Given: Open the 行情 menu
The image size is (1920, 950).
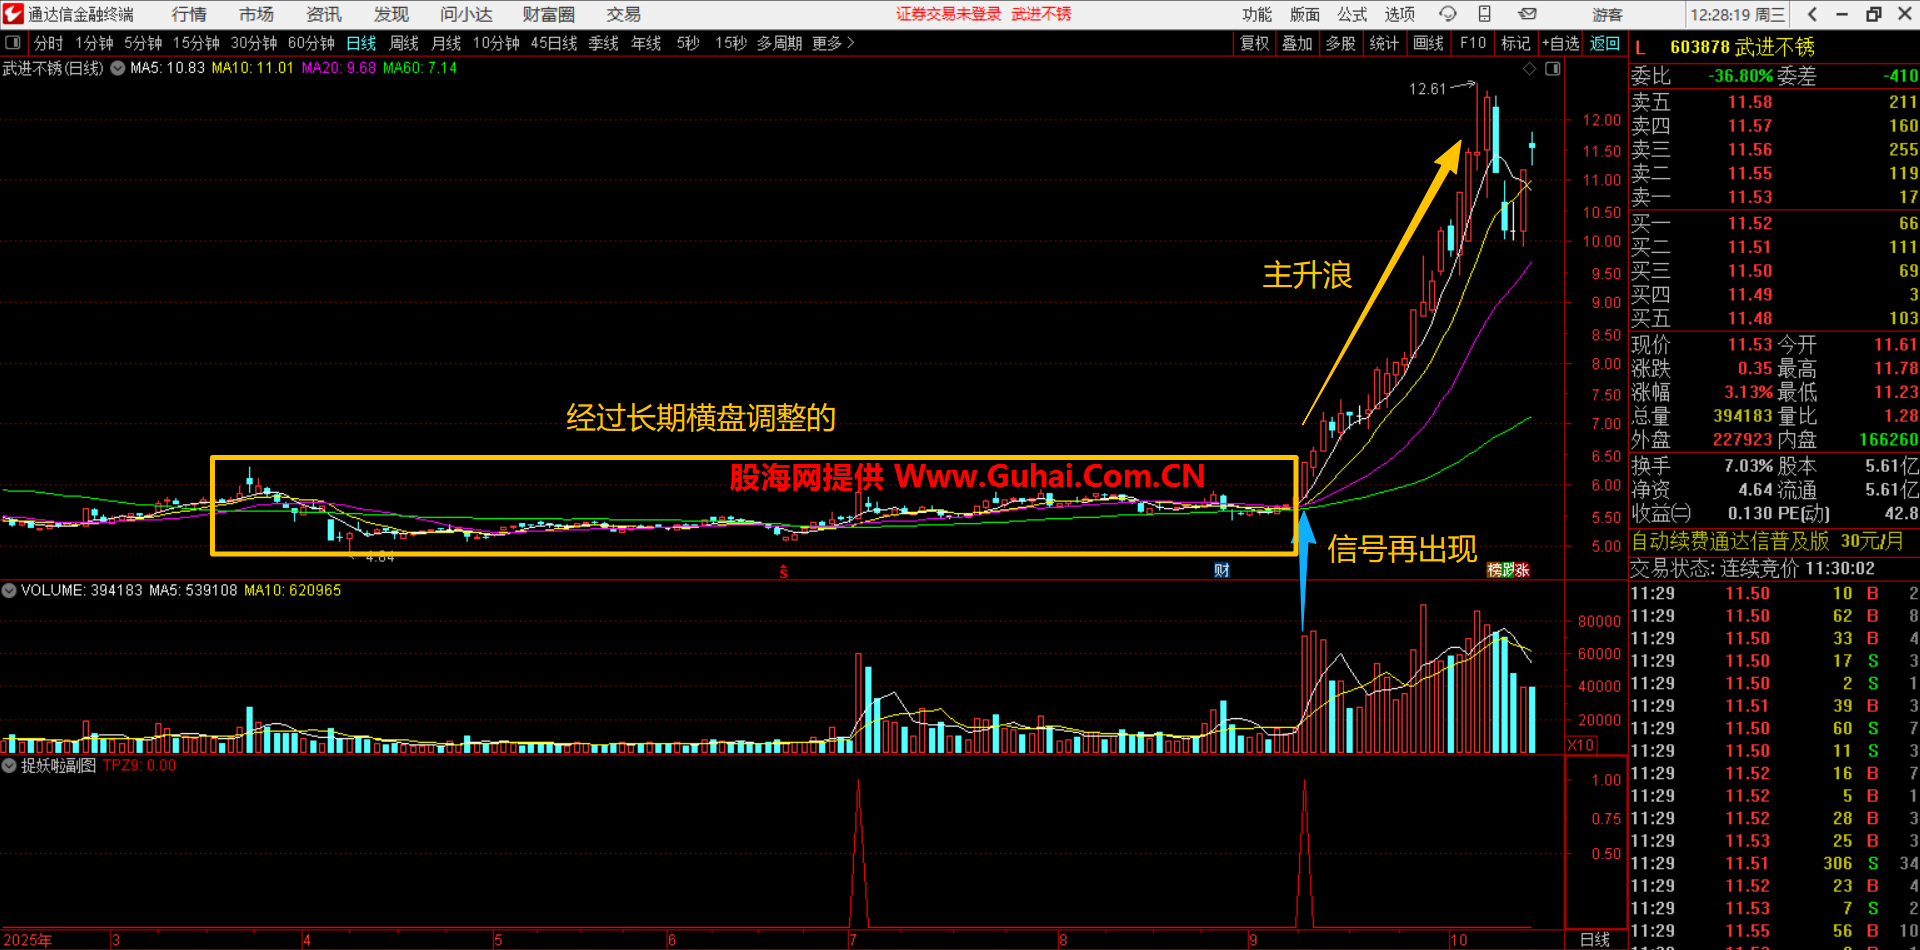Looking at the screenshot, I should pos(189,14).
